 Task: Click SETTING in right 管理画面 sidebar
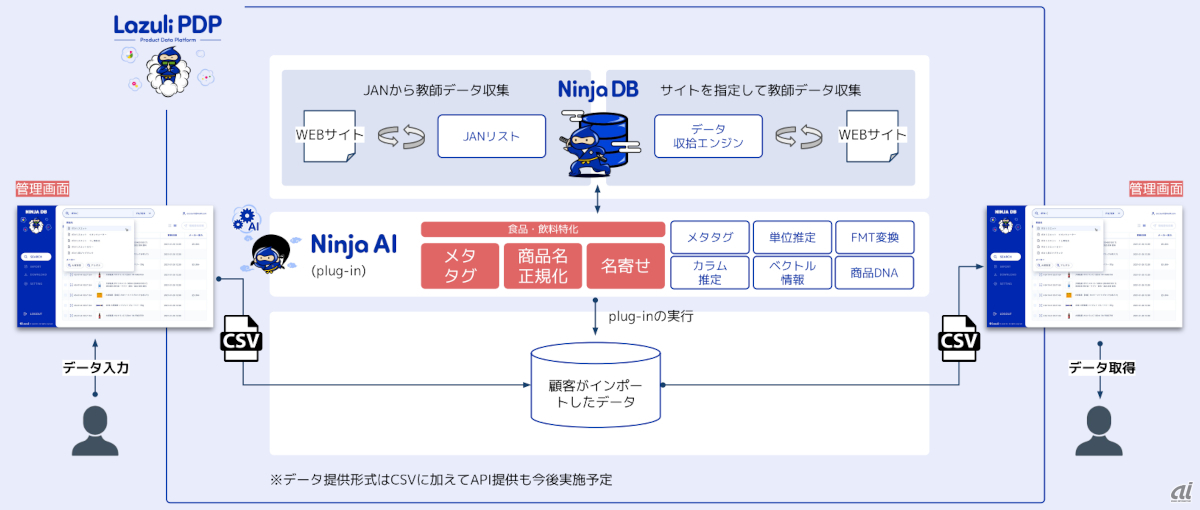[x=1003, y=284]
